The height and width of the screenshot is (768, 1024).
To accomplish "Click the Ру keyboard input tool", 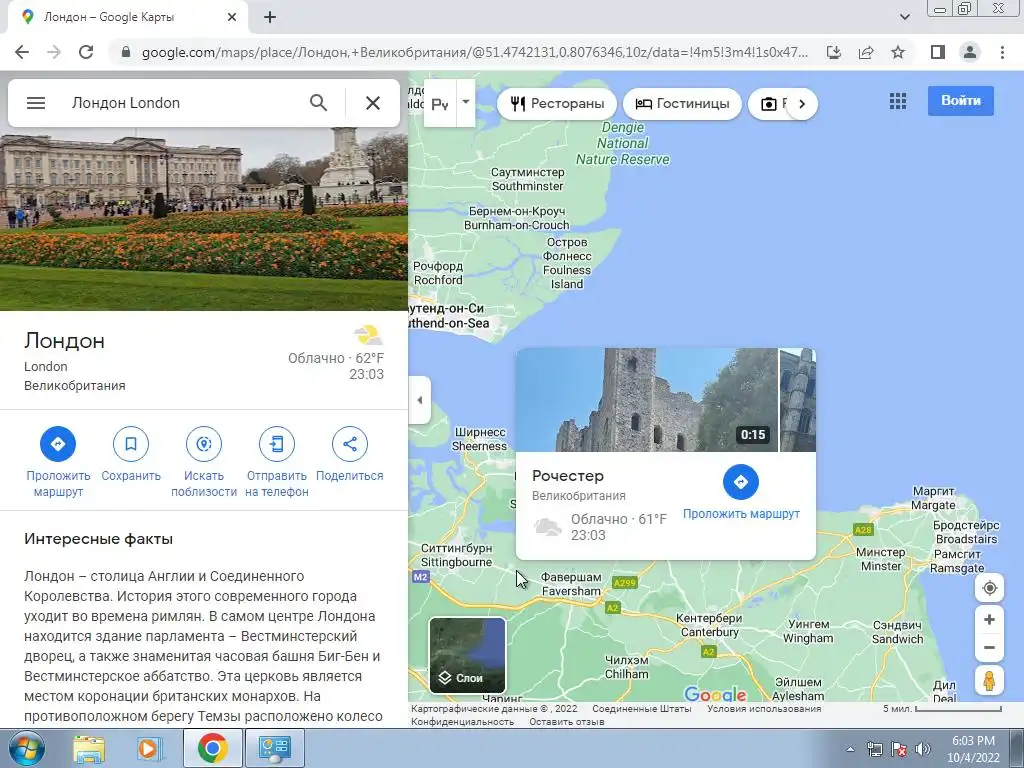I will click(x=440, y=103).
